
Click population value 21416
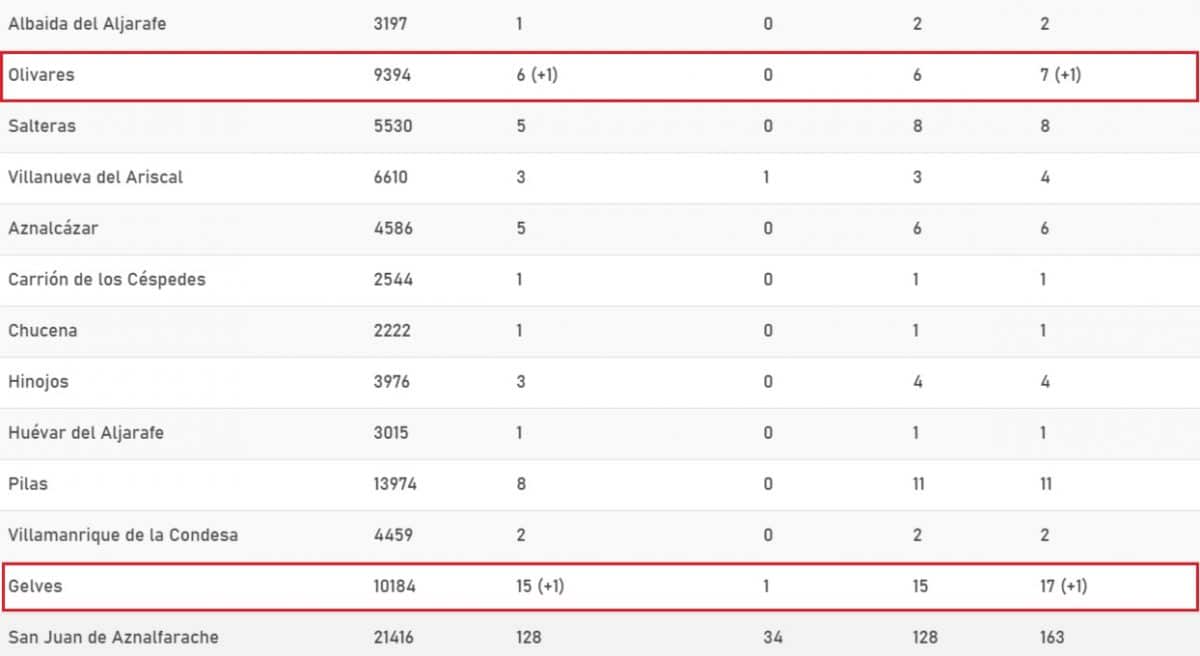394,637
